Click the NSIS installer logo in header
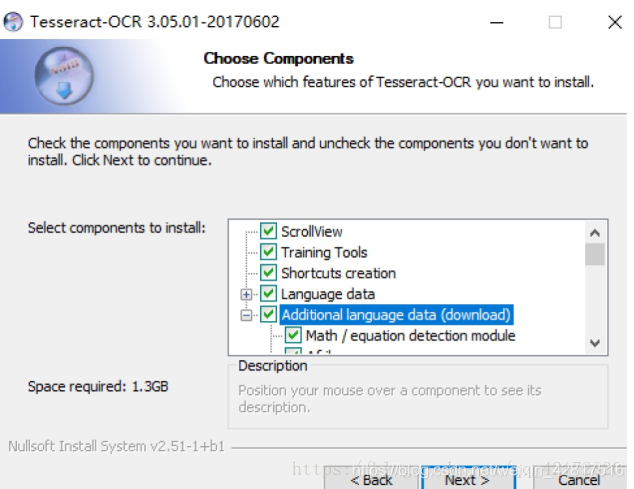This screenshot has width=634, height=489. (x=64, y=76)
